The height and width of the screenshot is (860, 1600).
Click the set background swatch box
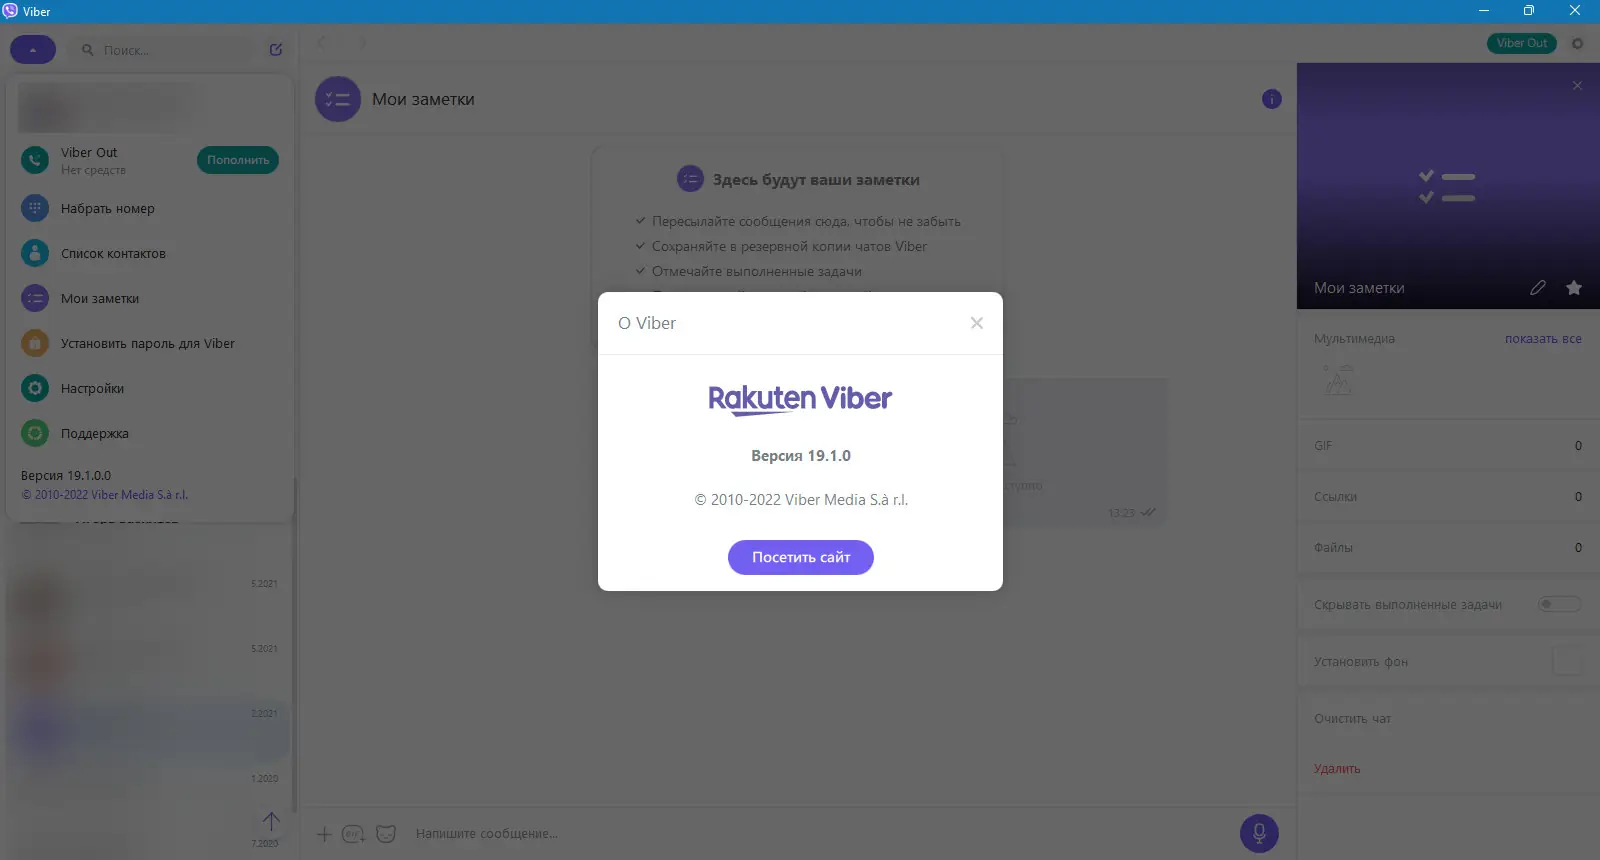click(1567, 661)
